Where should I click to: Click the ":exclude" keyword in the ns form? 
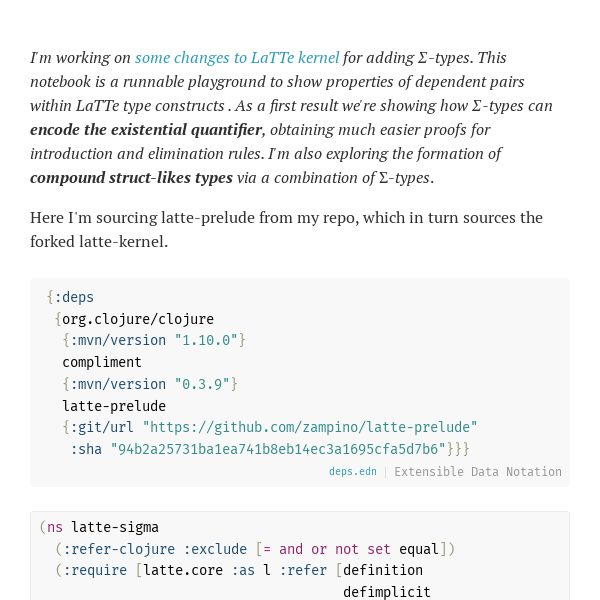(x=215, y=549)
